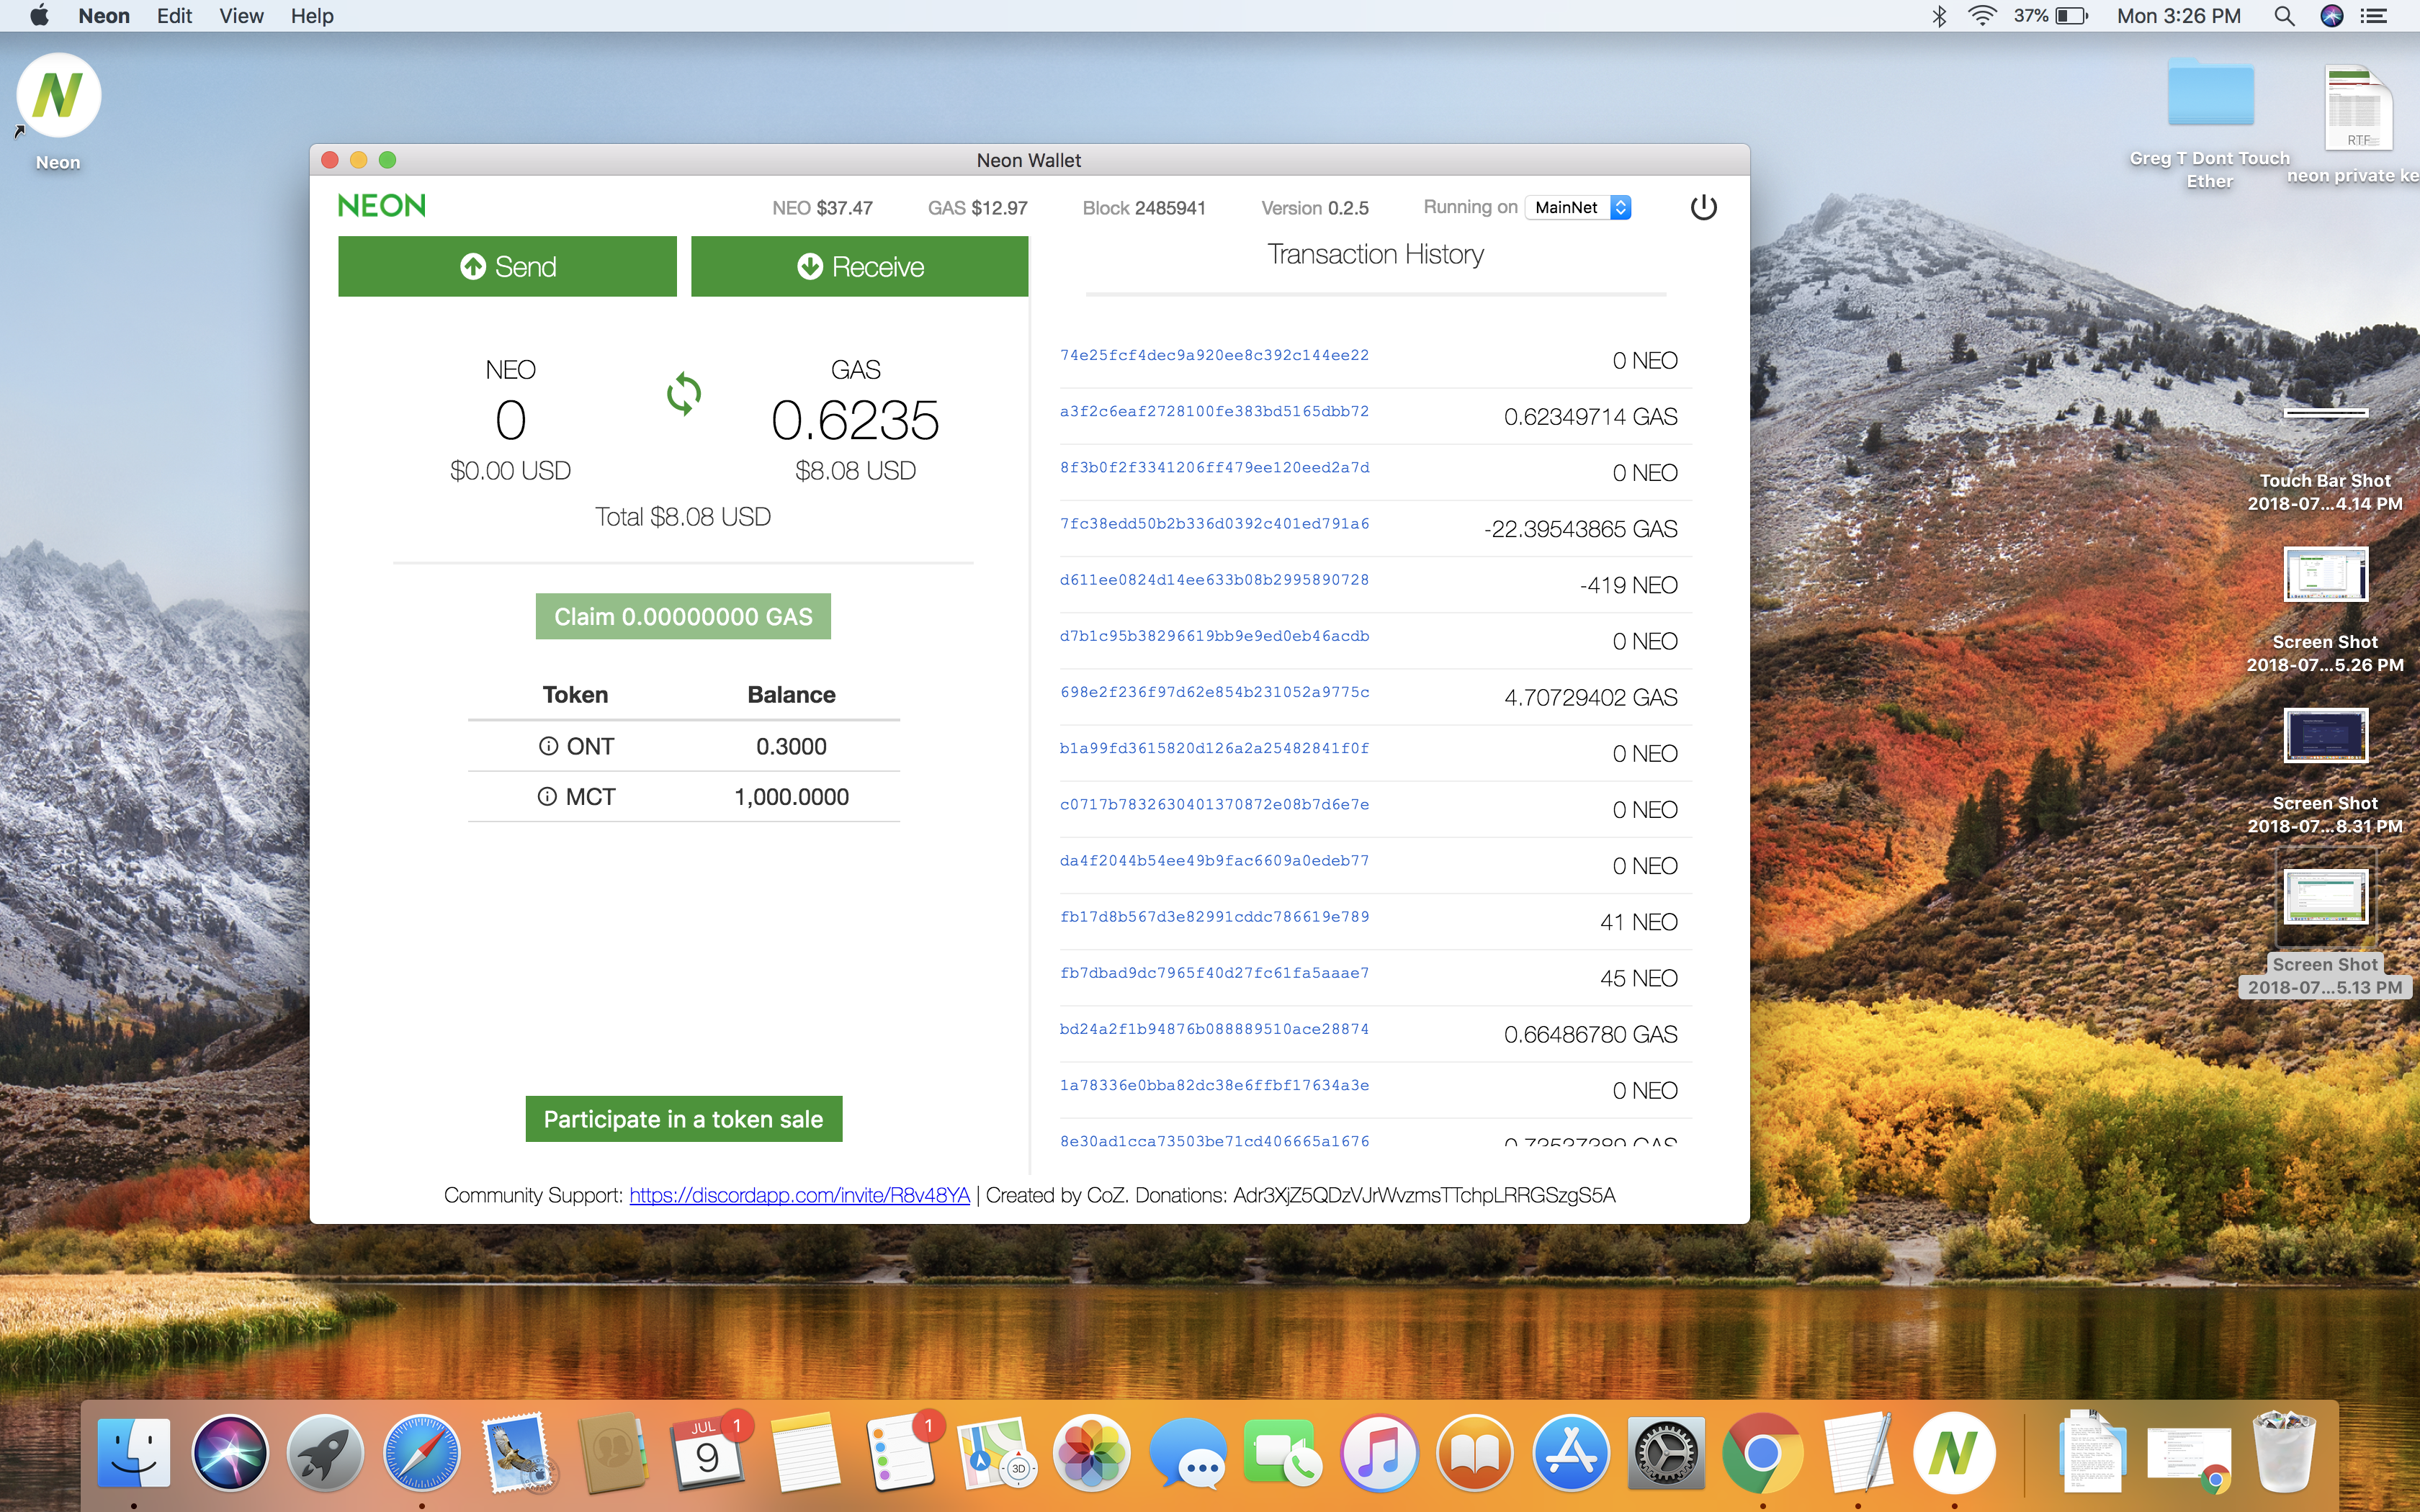Open System Preferences gear in dock
Image resolution: width=2420 pixels, height=1512 pixels.
(x=1666, y=1453)
